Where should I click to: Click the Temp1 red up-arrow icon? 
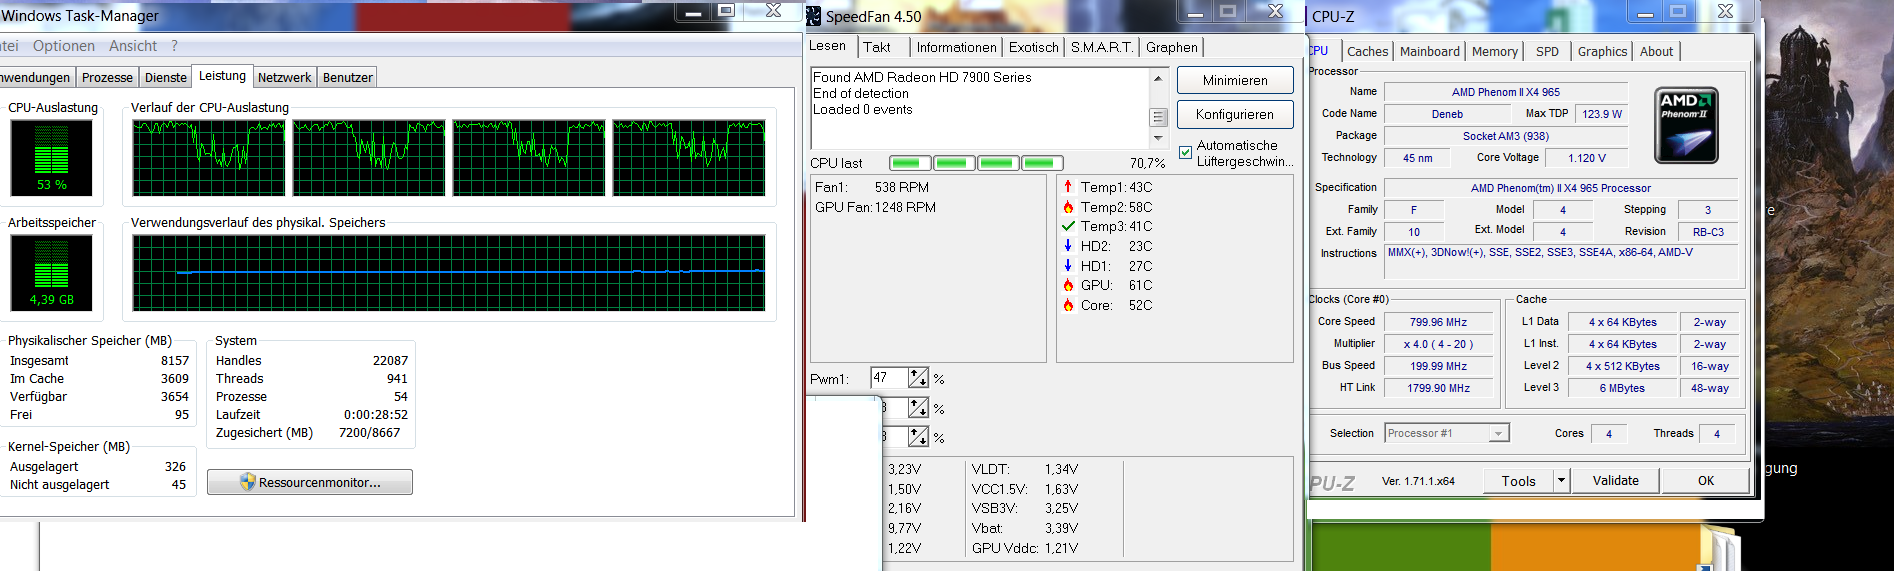1068,187
